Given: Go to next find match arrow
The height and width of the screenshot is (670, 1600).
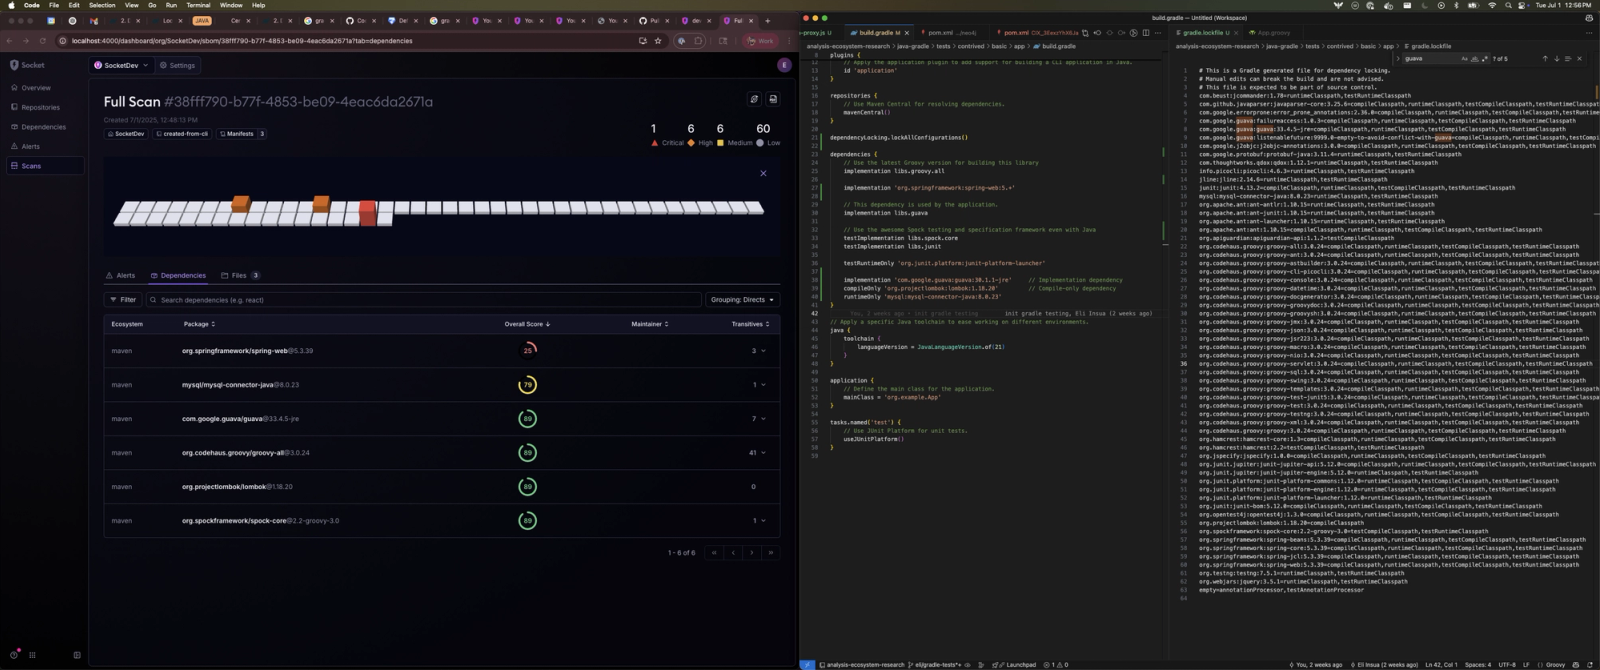Looking at the screenshot, I should pos(1556,59).
